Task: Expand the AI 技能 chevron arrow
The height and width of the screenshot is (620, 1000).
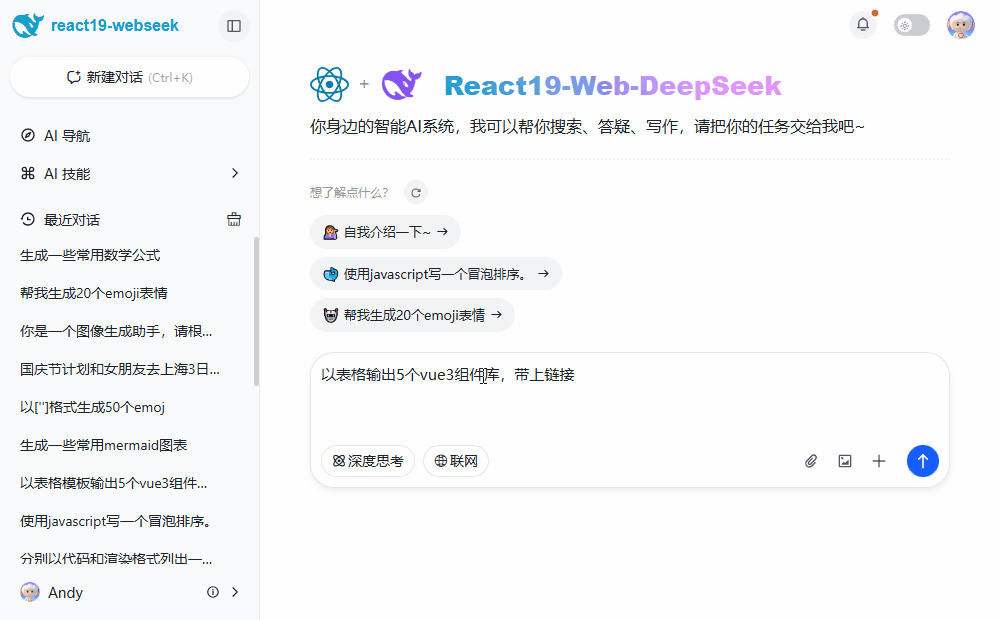Action: click(x=235, y=173)
